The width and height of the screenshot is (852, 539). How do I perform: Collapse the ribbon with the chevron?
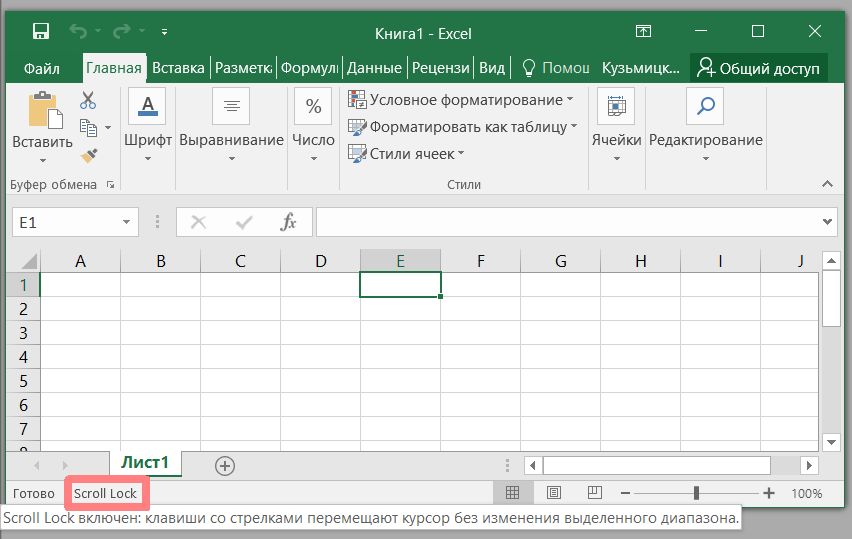[827, 184]
